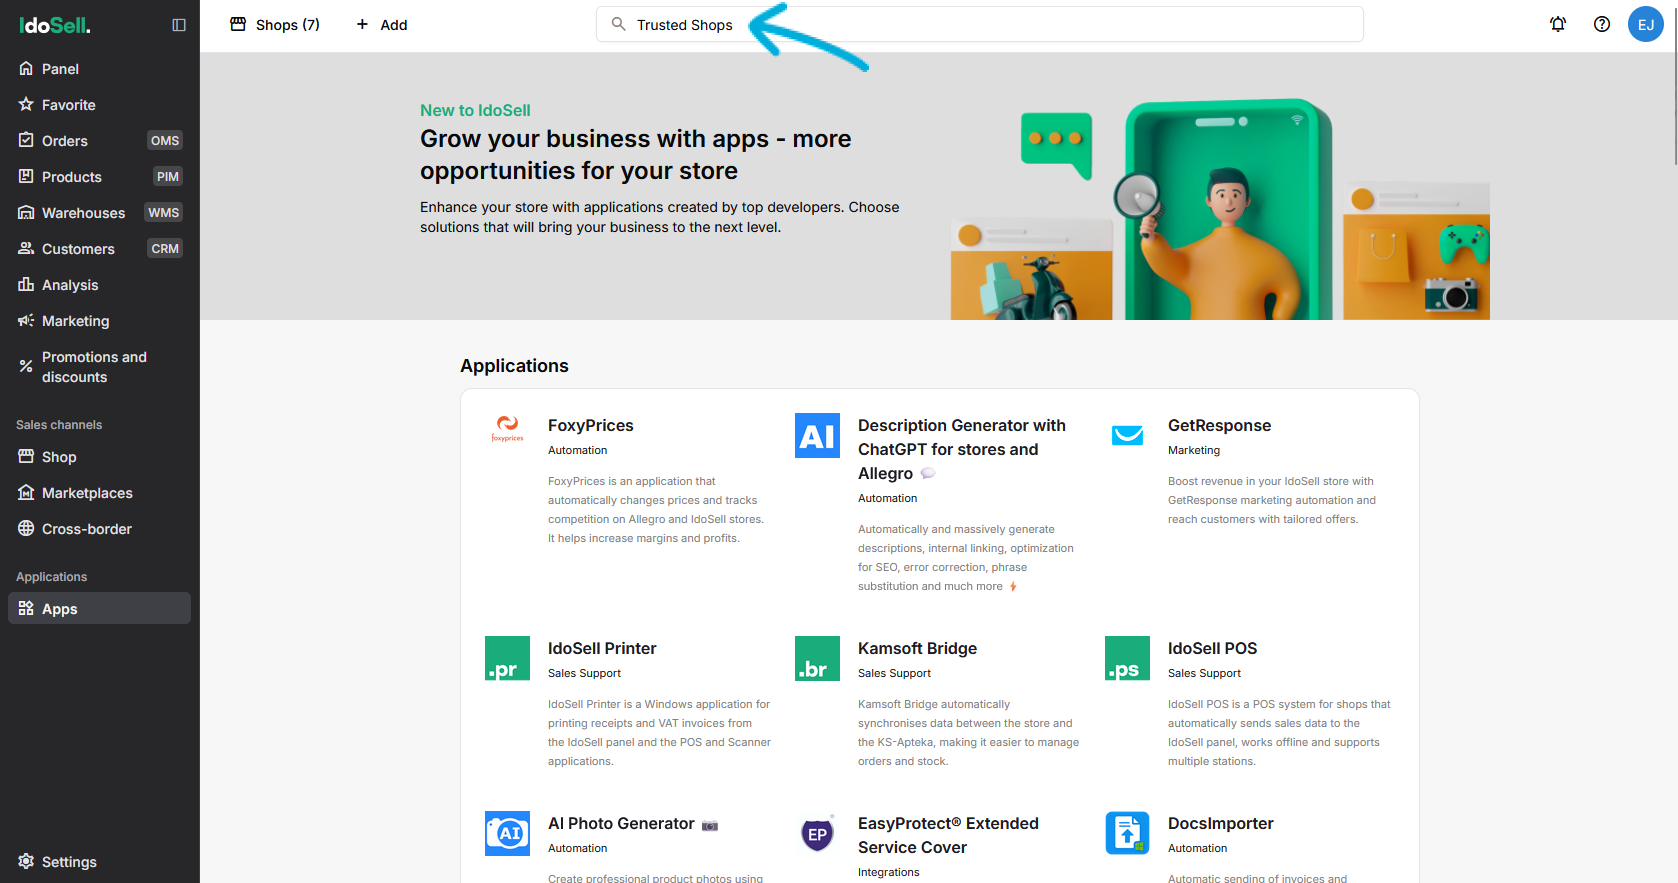Click the Marketing megaphone icon
The height and width of the screenshot is (883, 1678).
(26, 320)
